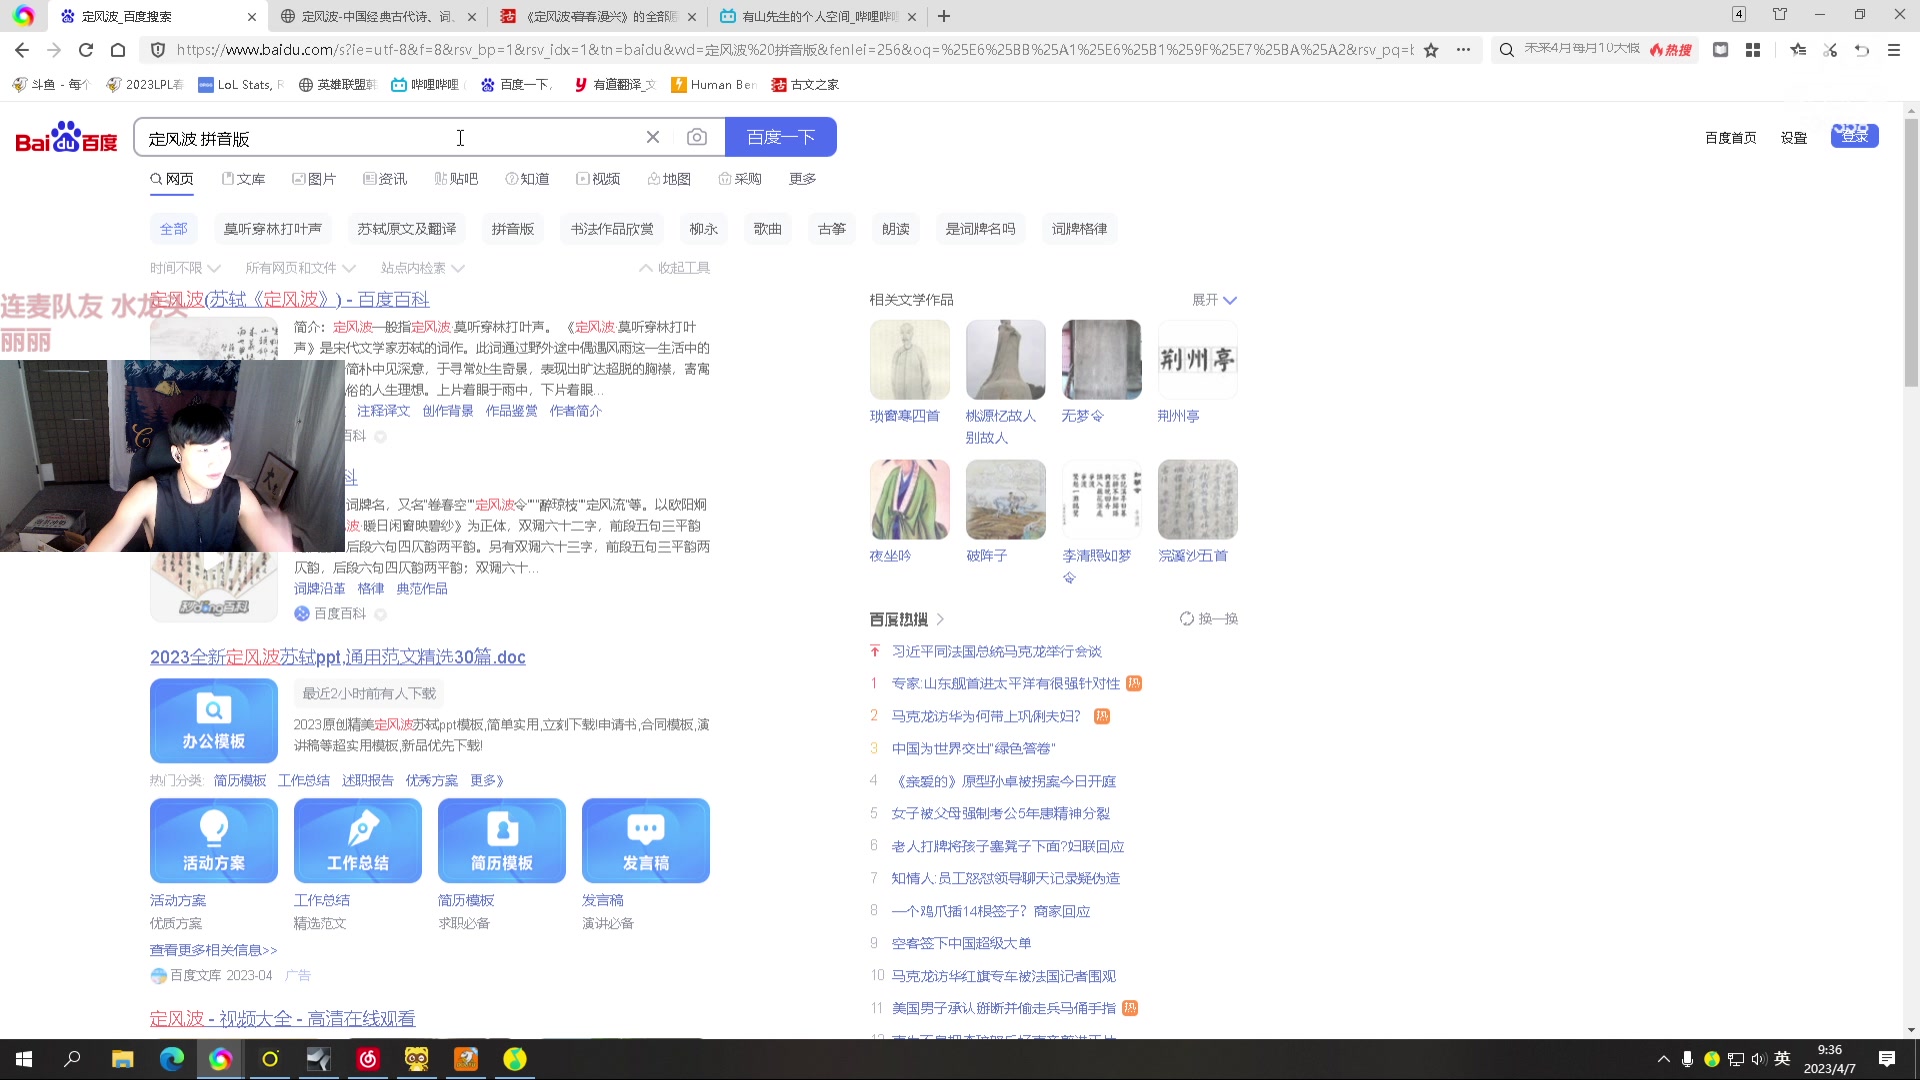Select the 柳永 filter chip
1920x1080 pixels.
point(704,229)
